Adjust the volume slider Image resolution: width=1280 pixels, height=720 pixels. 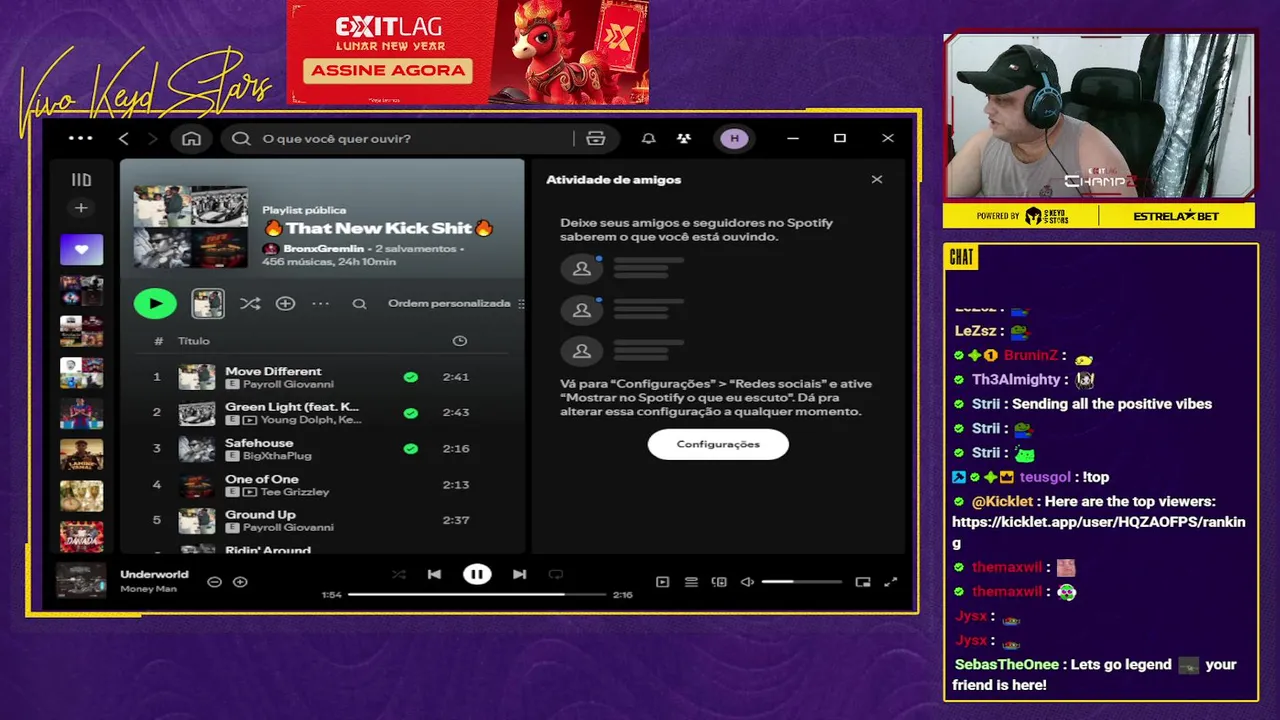[x=802, y=581]
